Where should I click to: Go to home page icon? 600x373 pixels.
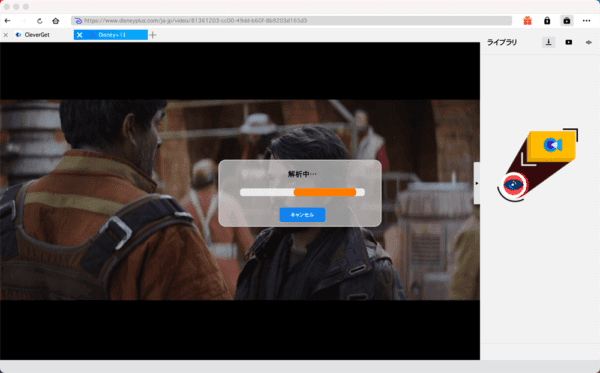[56, 21]
